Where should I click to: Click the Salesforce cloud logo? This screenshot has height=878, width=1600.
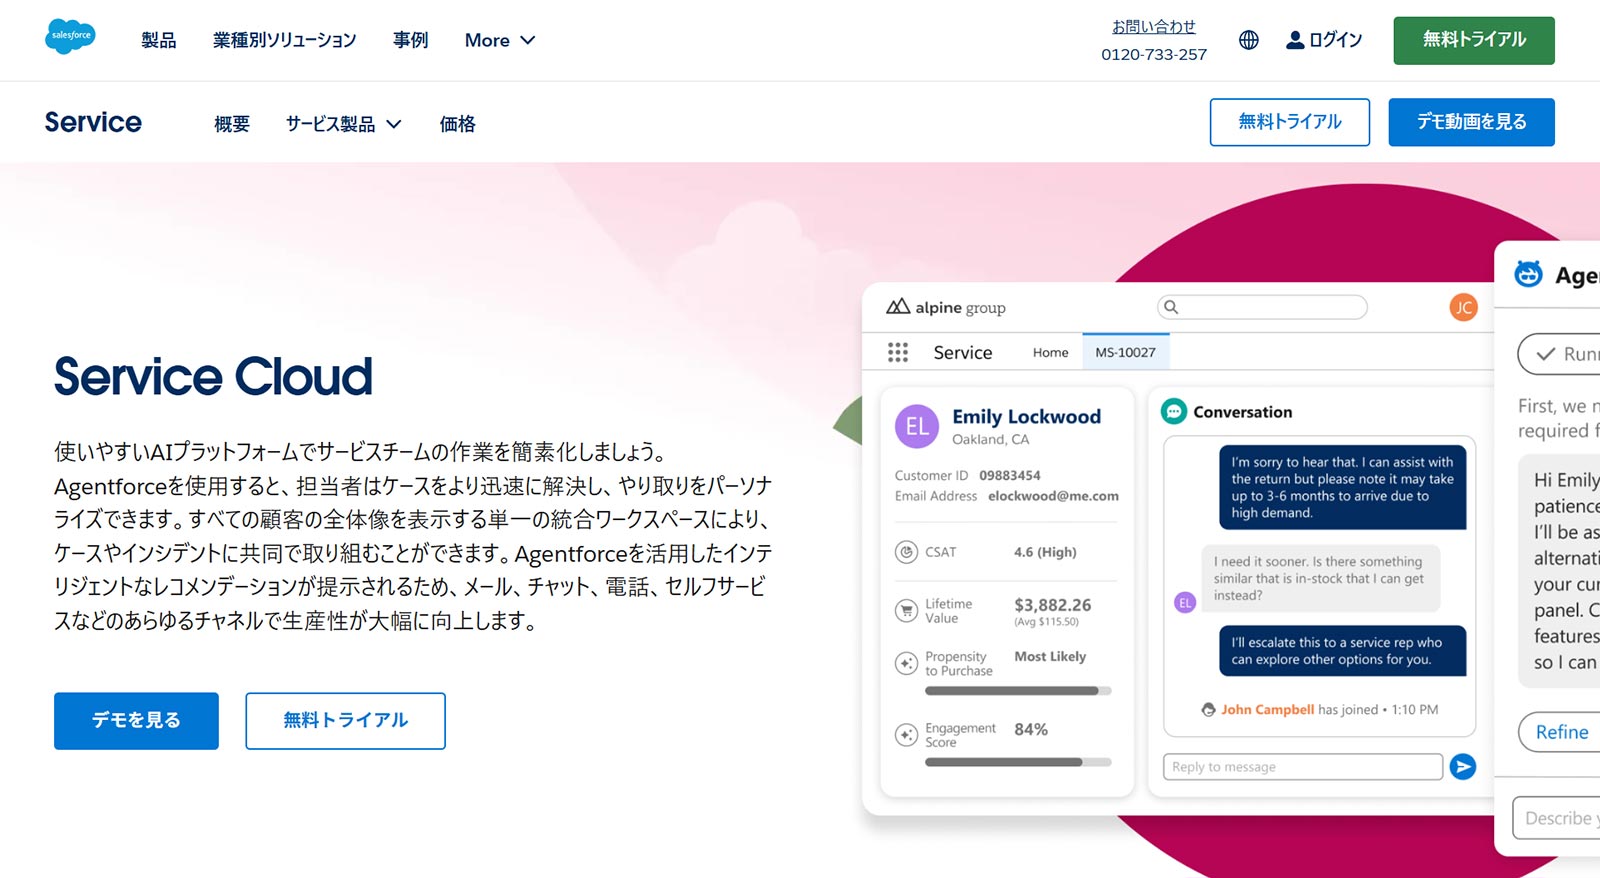[x=70, y=36]
